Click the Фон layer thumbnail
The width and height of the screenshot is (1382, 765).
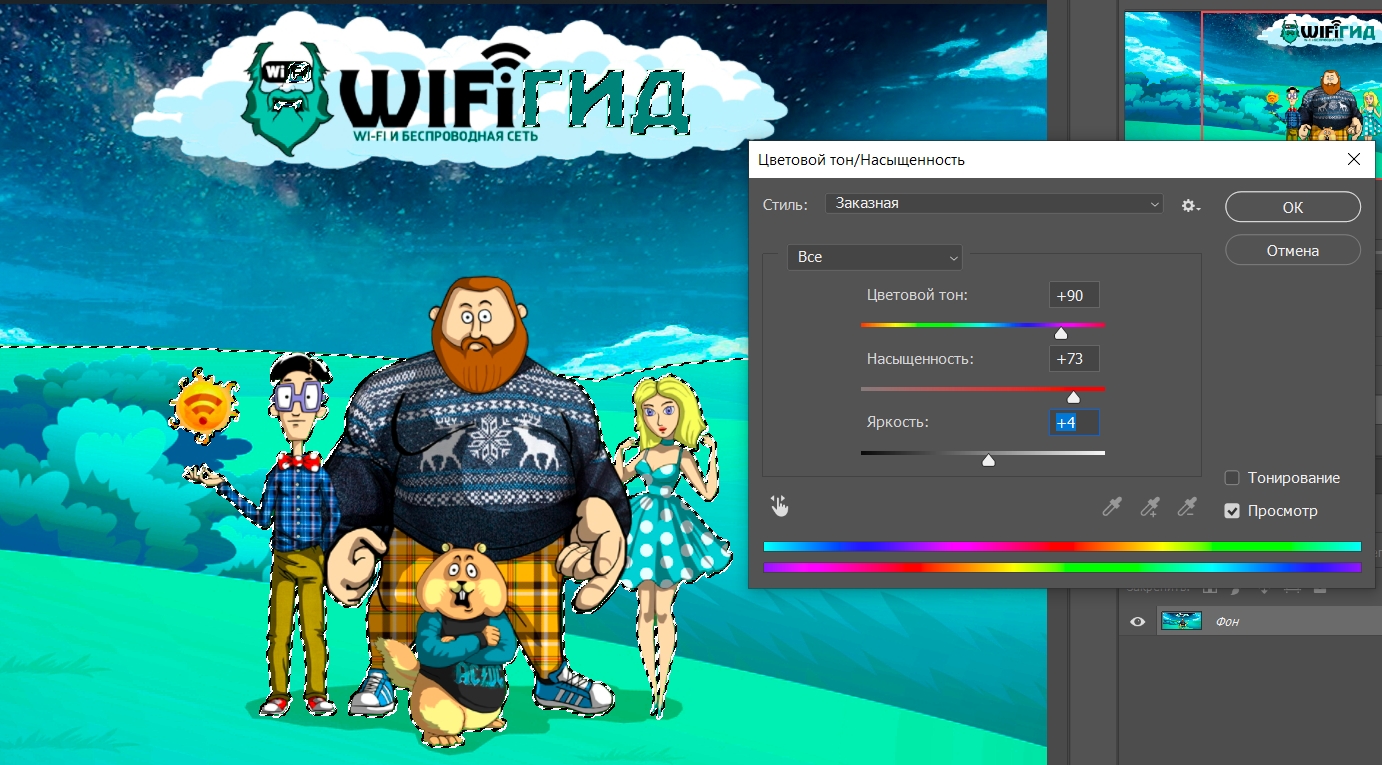pyautogui.click(x=1181, y=621)
